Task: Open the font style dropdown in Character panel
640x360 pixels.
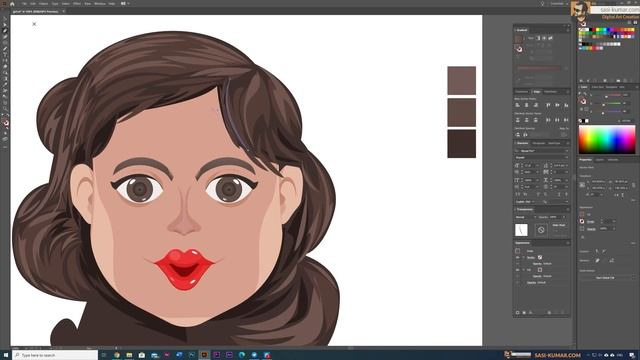Action: (x=542, y=158)
